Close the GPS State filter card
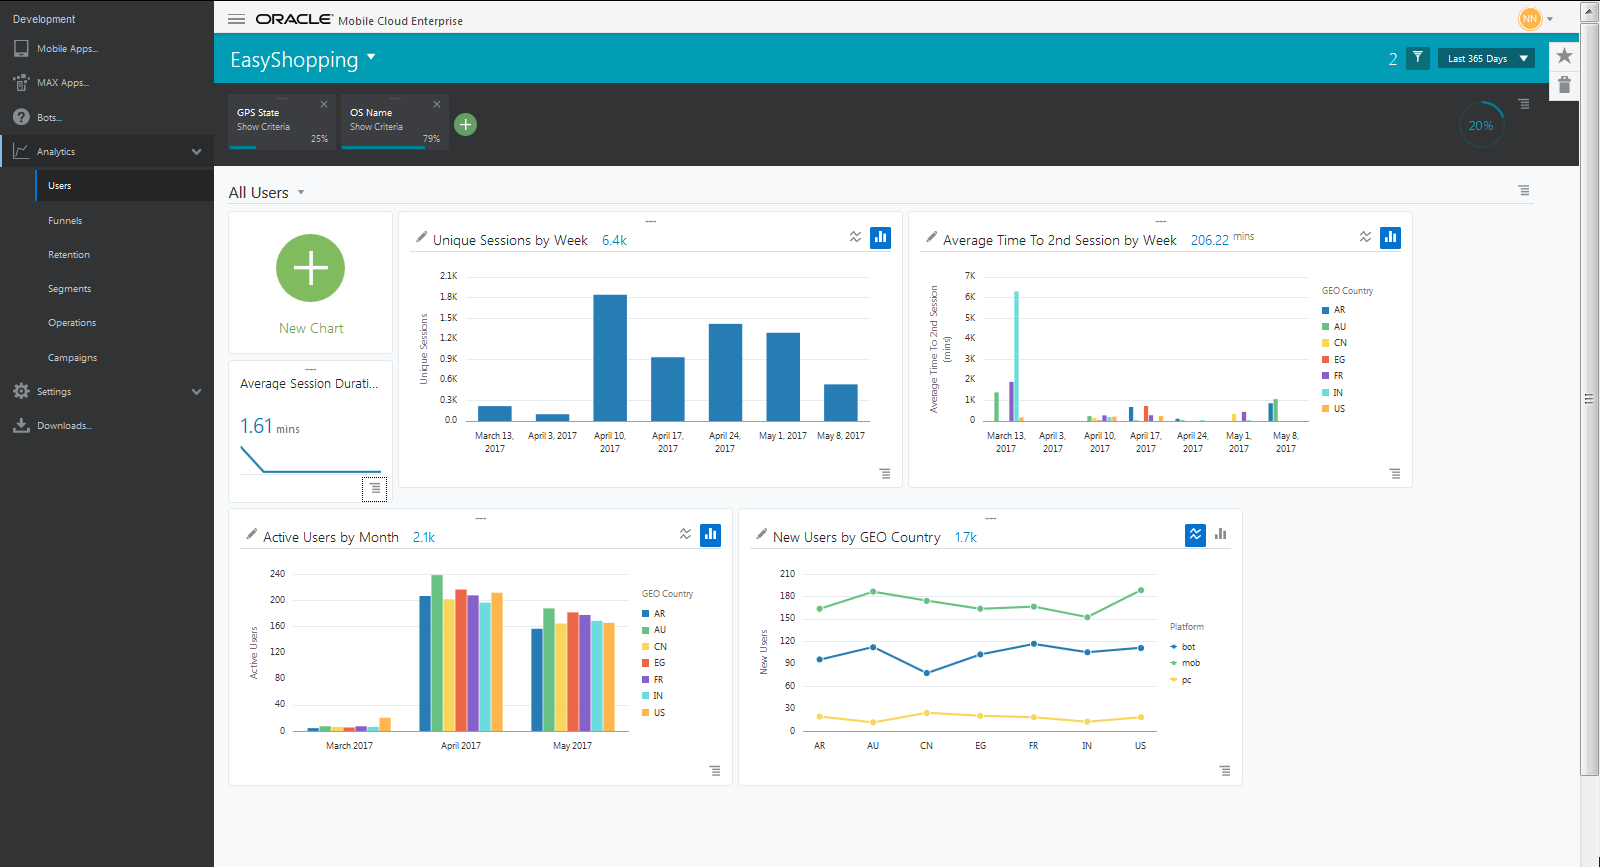The width and height of the screenshot is (1600, 867). pyautogui.click(x=324, y=104)
